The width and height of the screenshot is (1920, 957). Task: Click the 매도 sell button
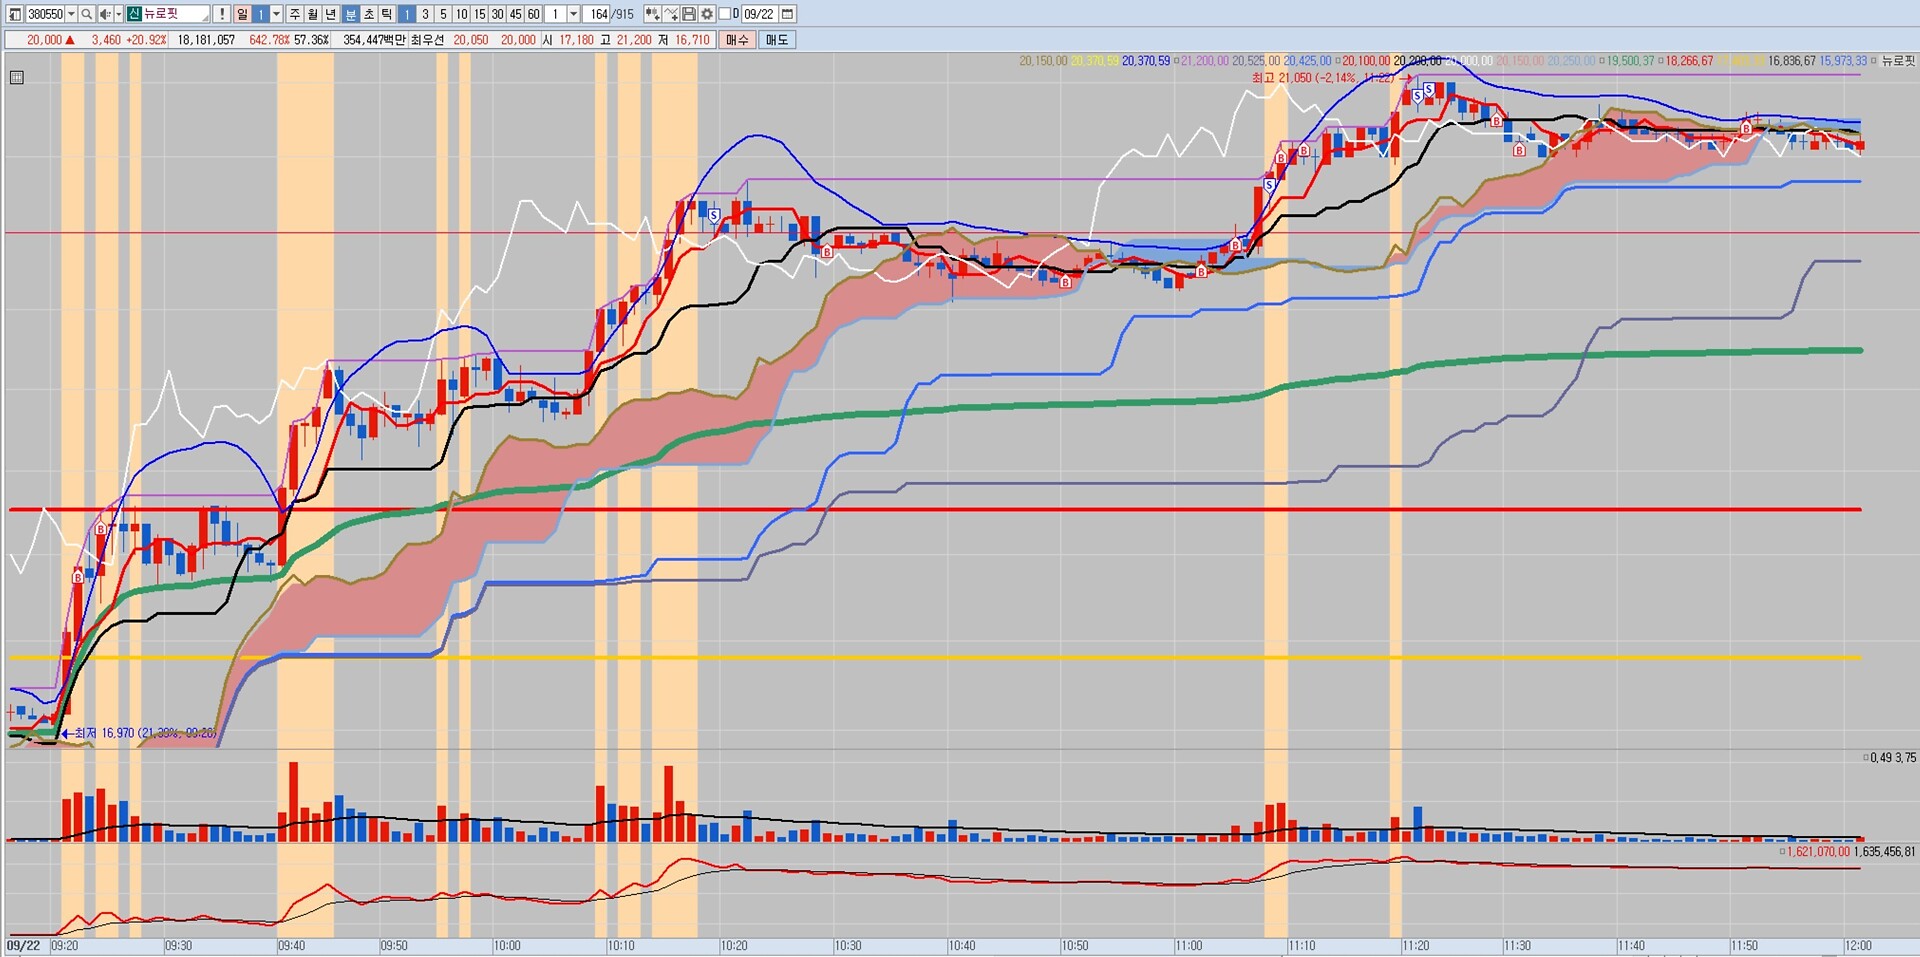click(x=777, y=40)
